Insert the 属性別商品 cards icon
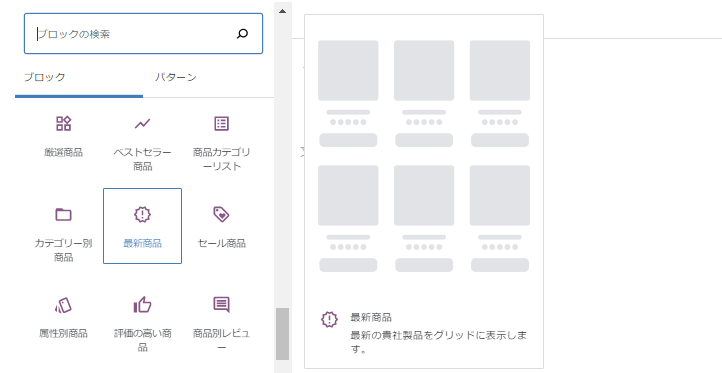 tap(64, 305)
